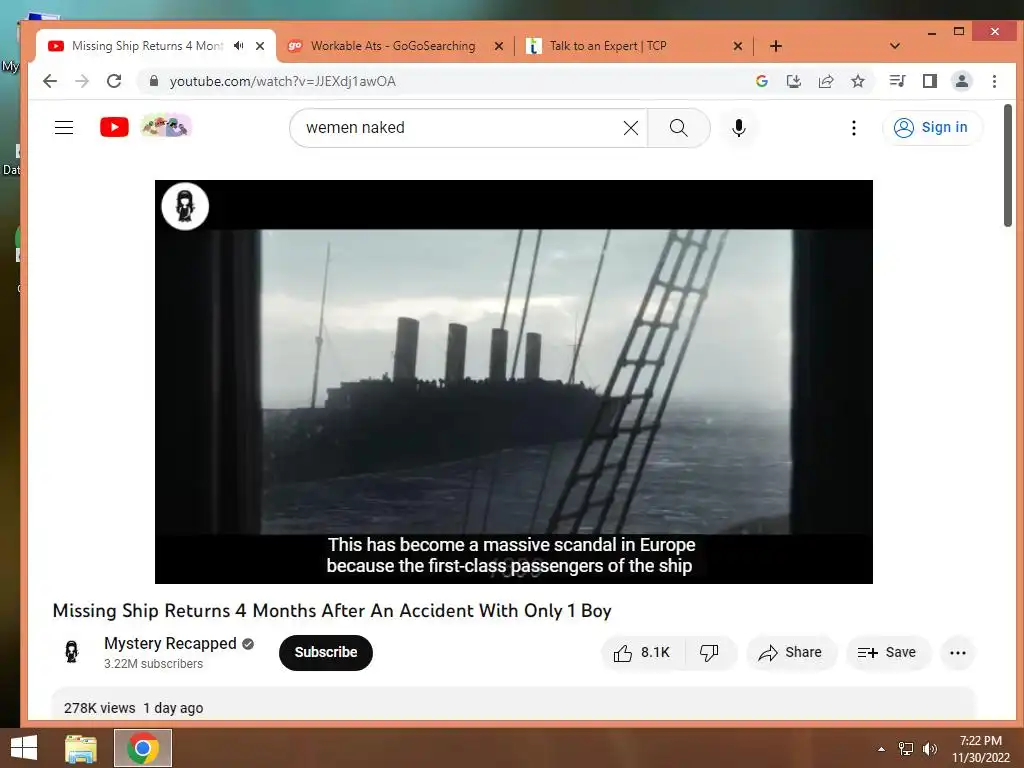Sign in to YouTube
The width and height of the screenshot is (1024, 768).
pyautogui.click(x=931, y=127)
